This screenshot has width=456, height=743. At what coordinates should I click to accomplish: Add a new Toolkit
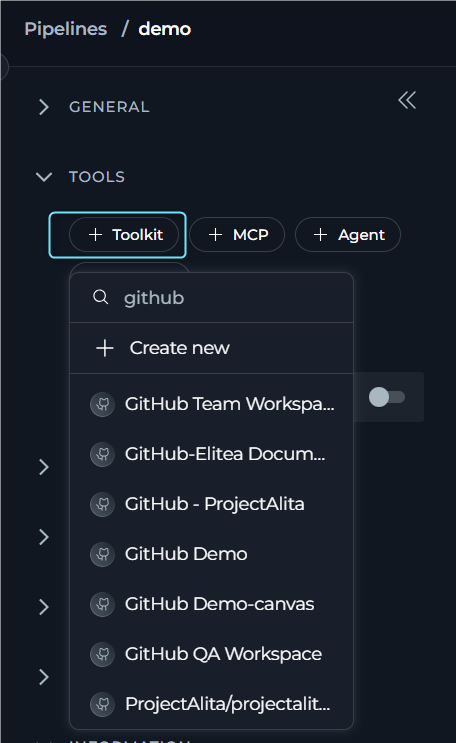[x=124, y=235]
